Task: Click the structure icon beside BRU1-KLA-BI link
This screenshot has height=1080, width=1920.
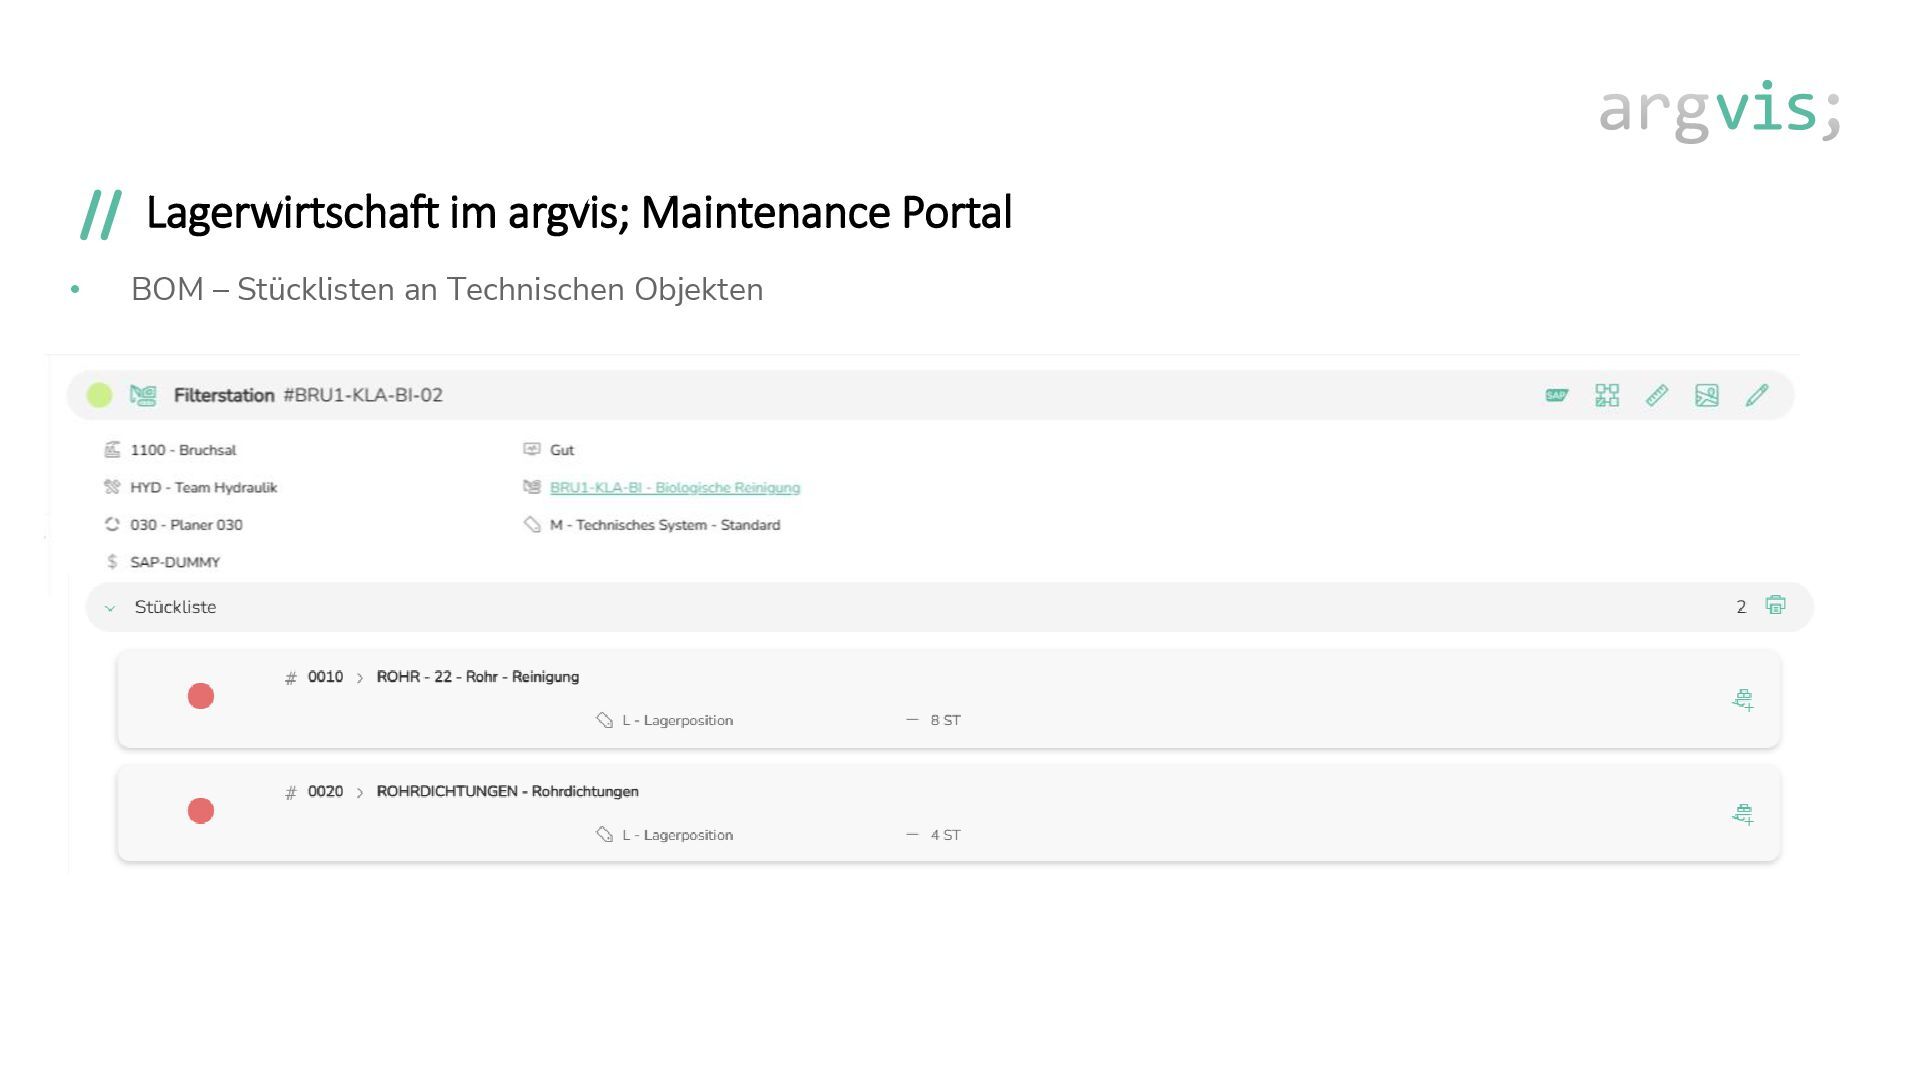Action: pyautogui.click(x=532, y=487)
